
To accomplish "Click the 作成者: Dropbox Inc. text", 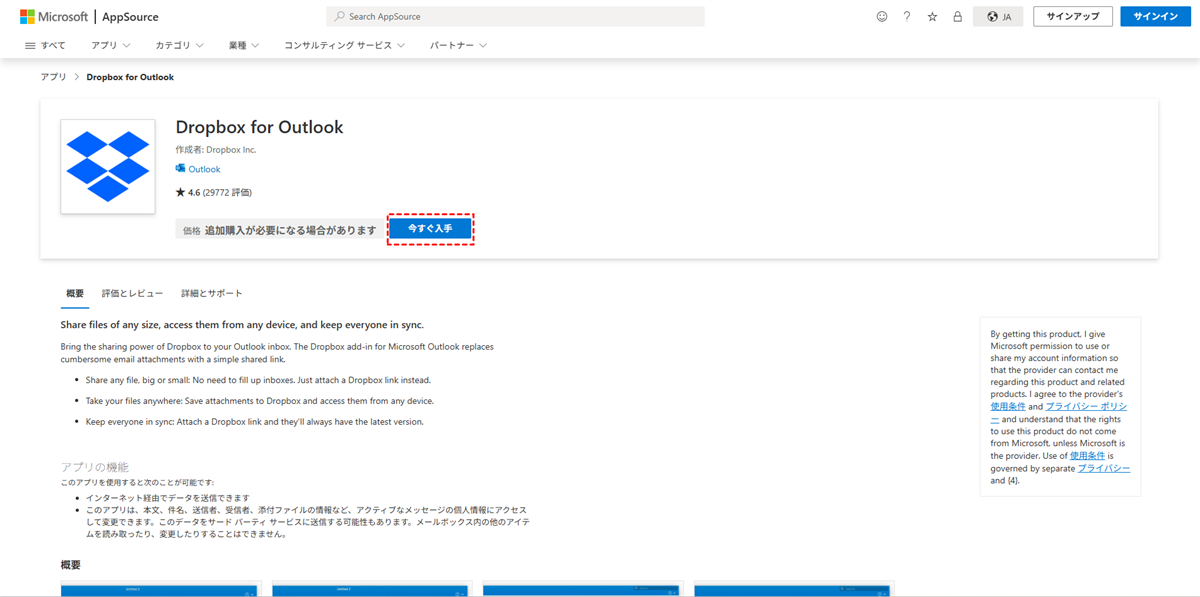I will (x=216, y=150).
